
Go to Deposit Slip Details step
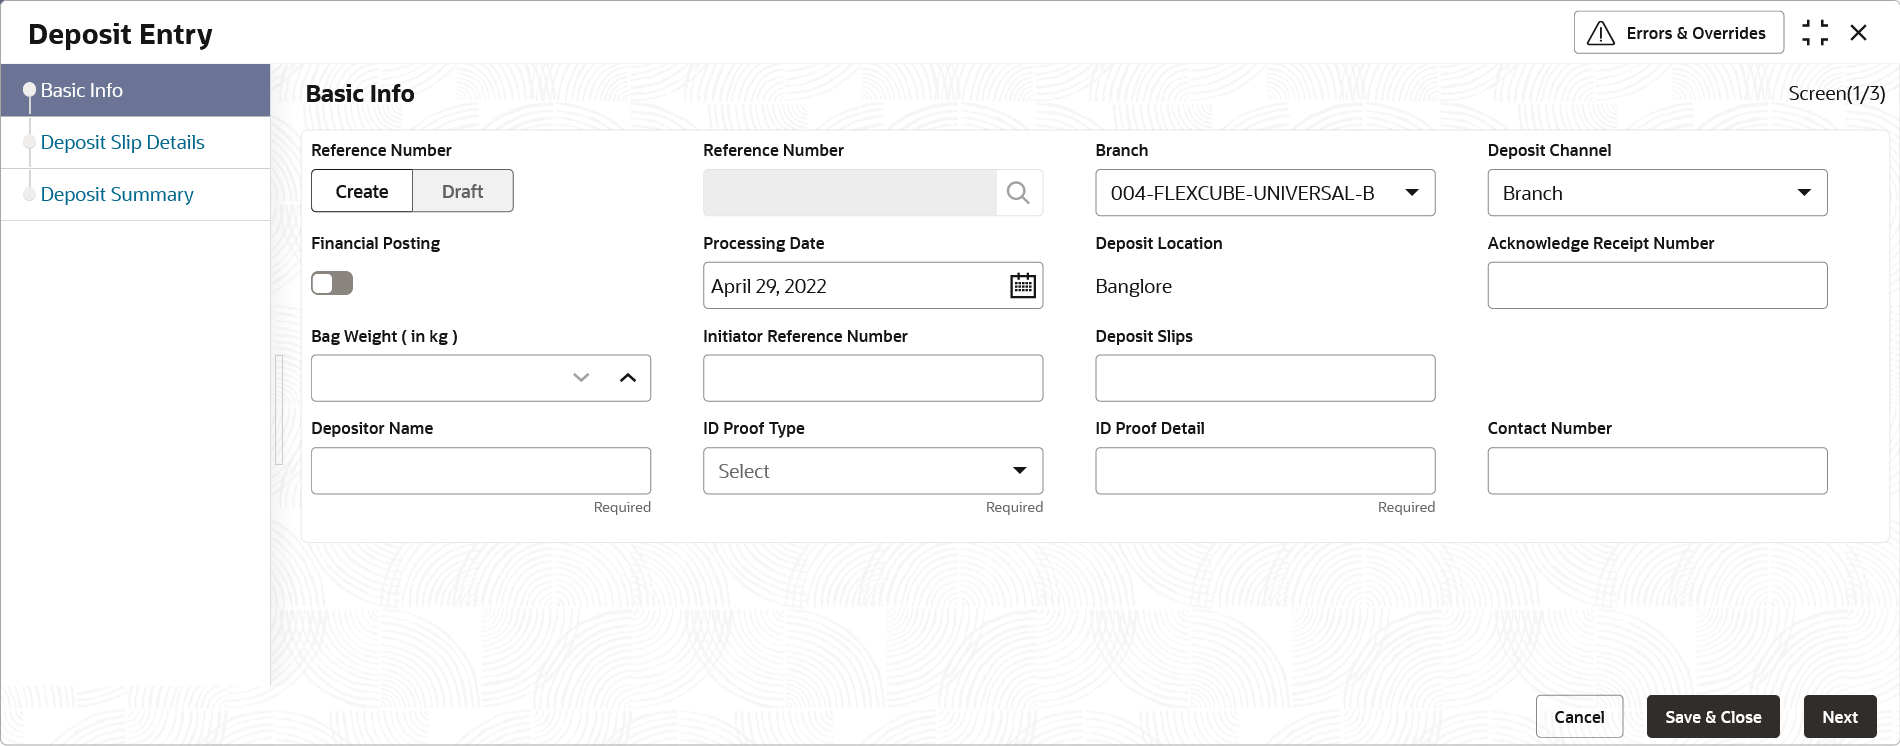coord(135,142)
